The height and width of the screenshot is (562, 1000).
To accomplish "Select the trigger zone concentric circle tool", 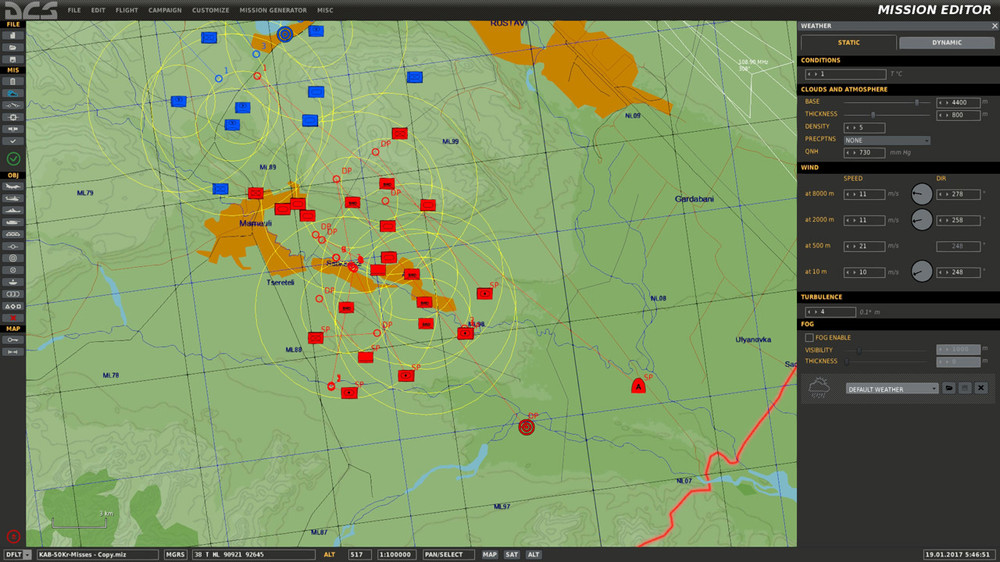I will 13,258.
